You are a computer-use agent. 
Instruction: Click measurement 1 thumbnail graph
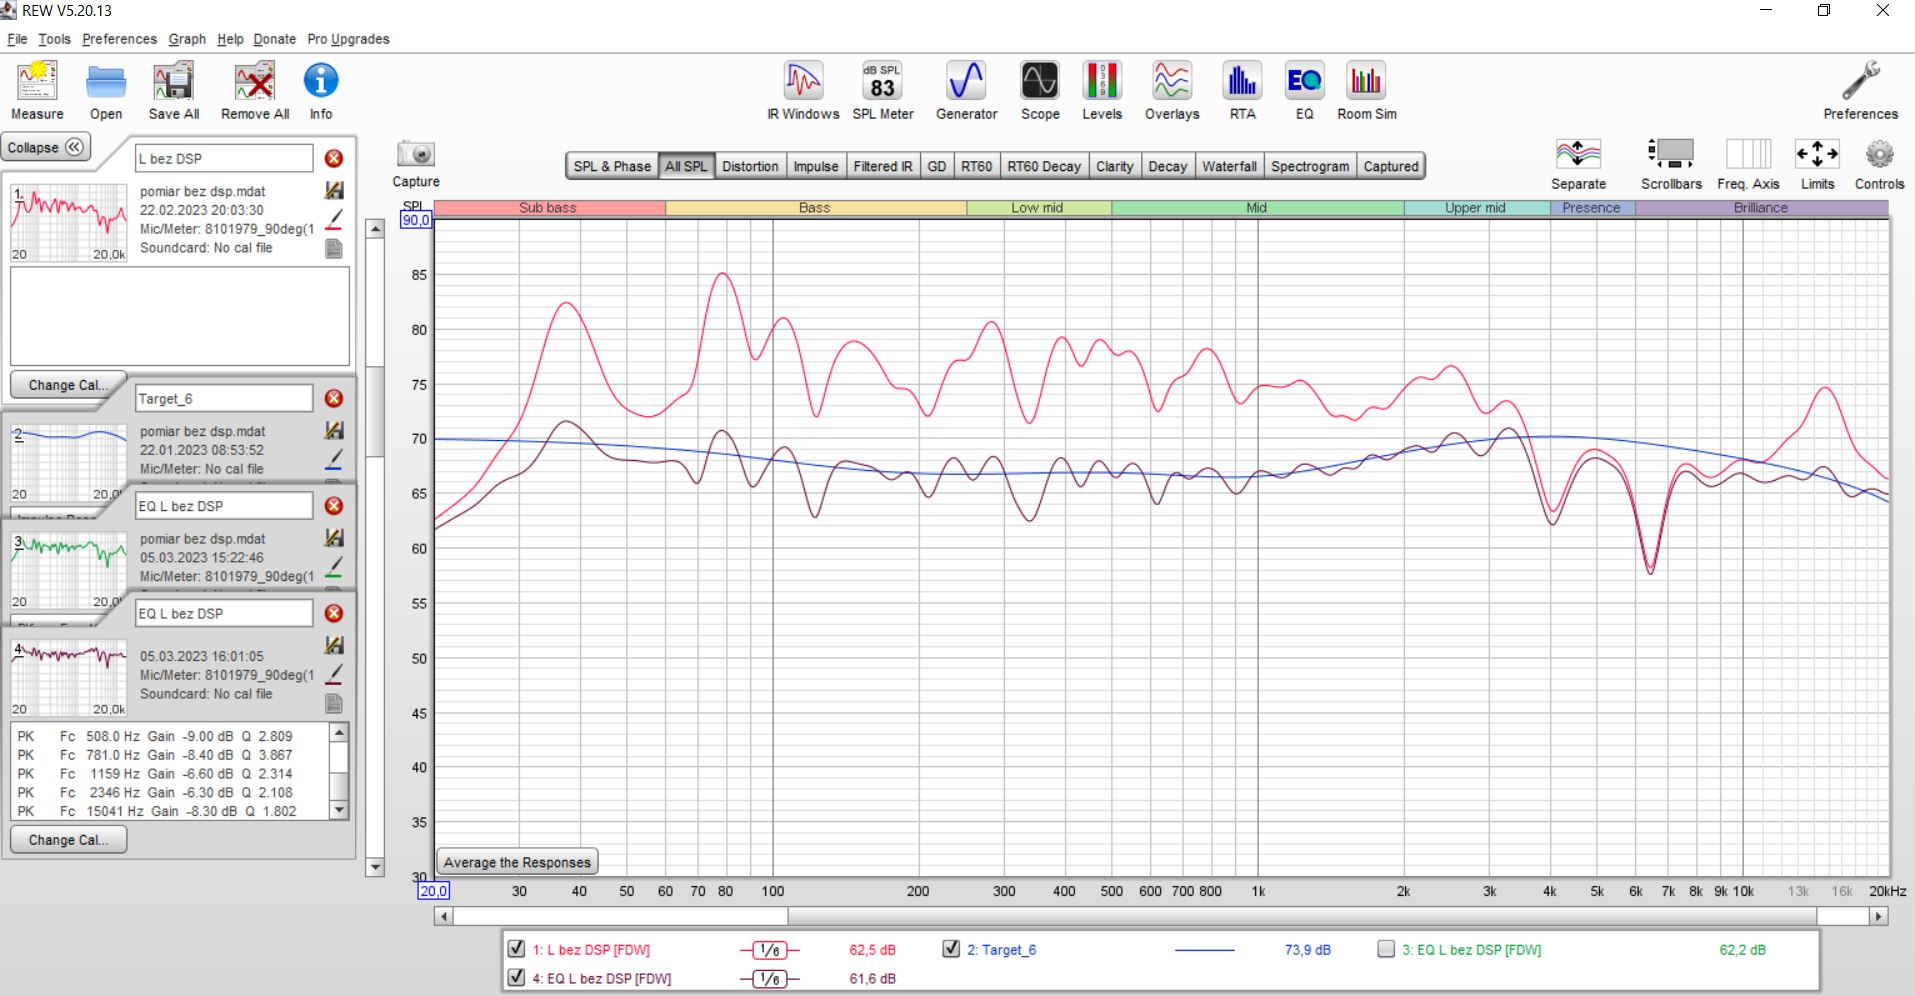coord(69,222)
